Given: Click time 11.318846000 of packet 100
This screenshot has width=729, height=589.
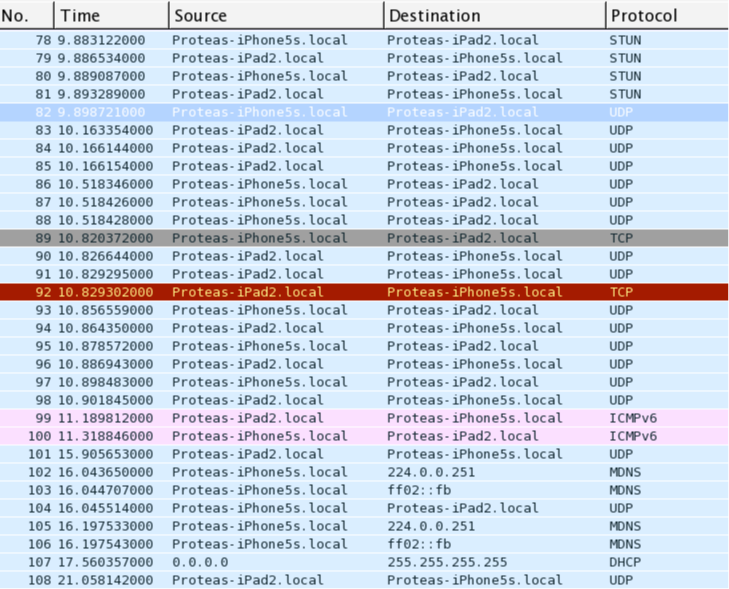Looking at the screenshot, I should tap(106, 437).
